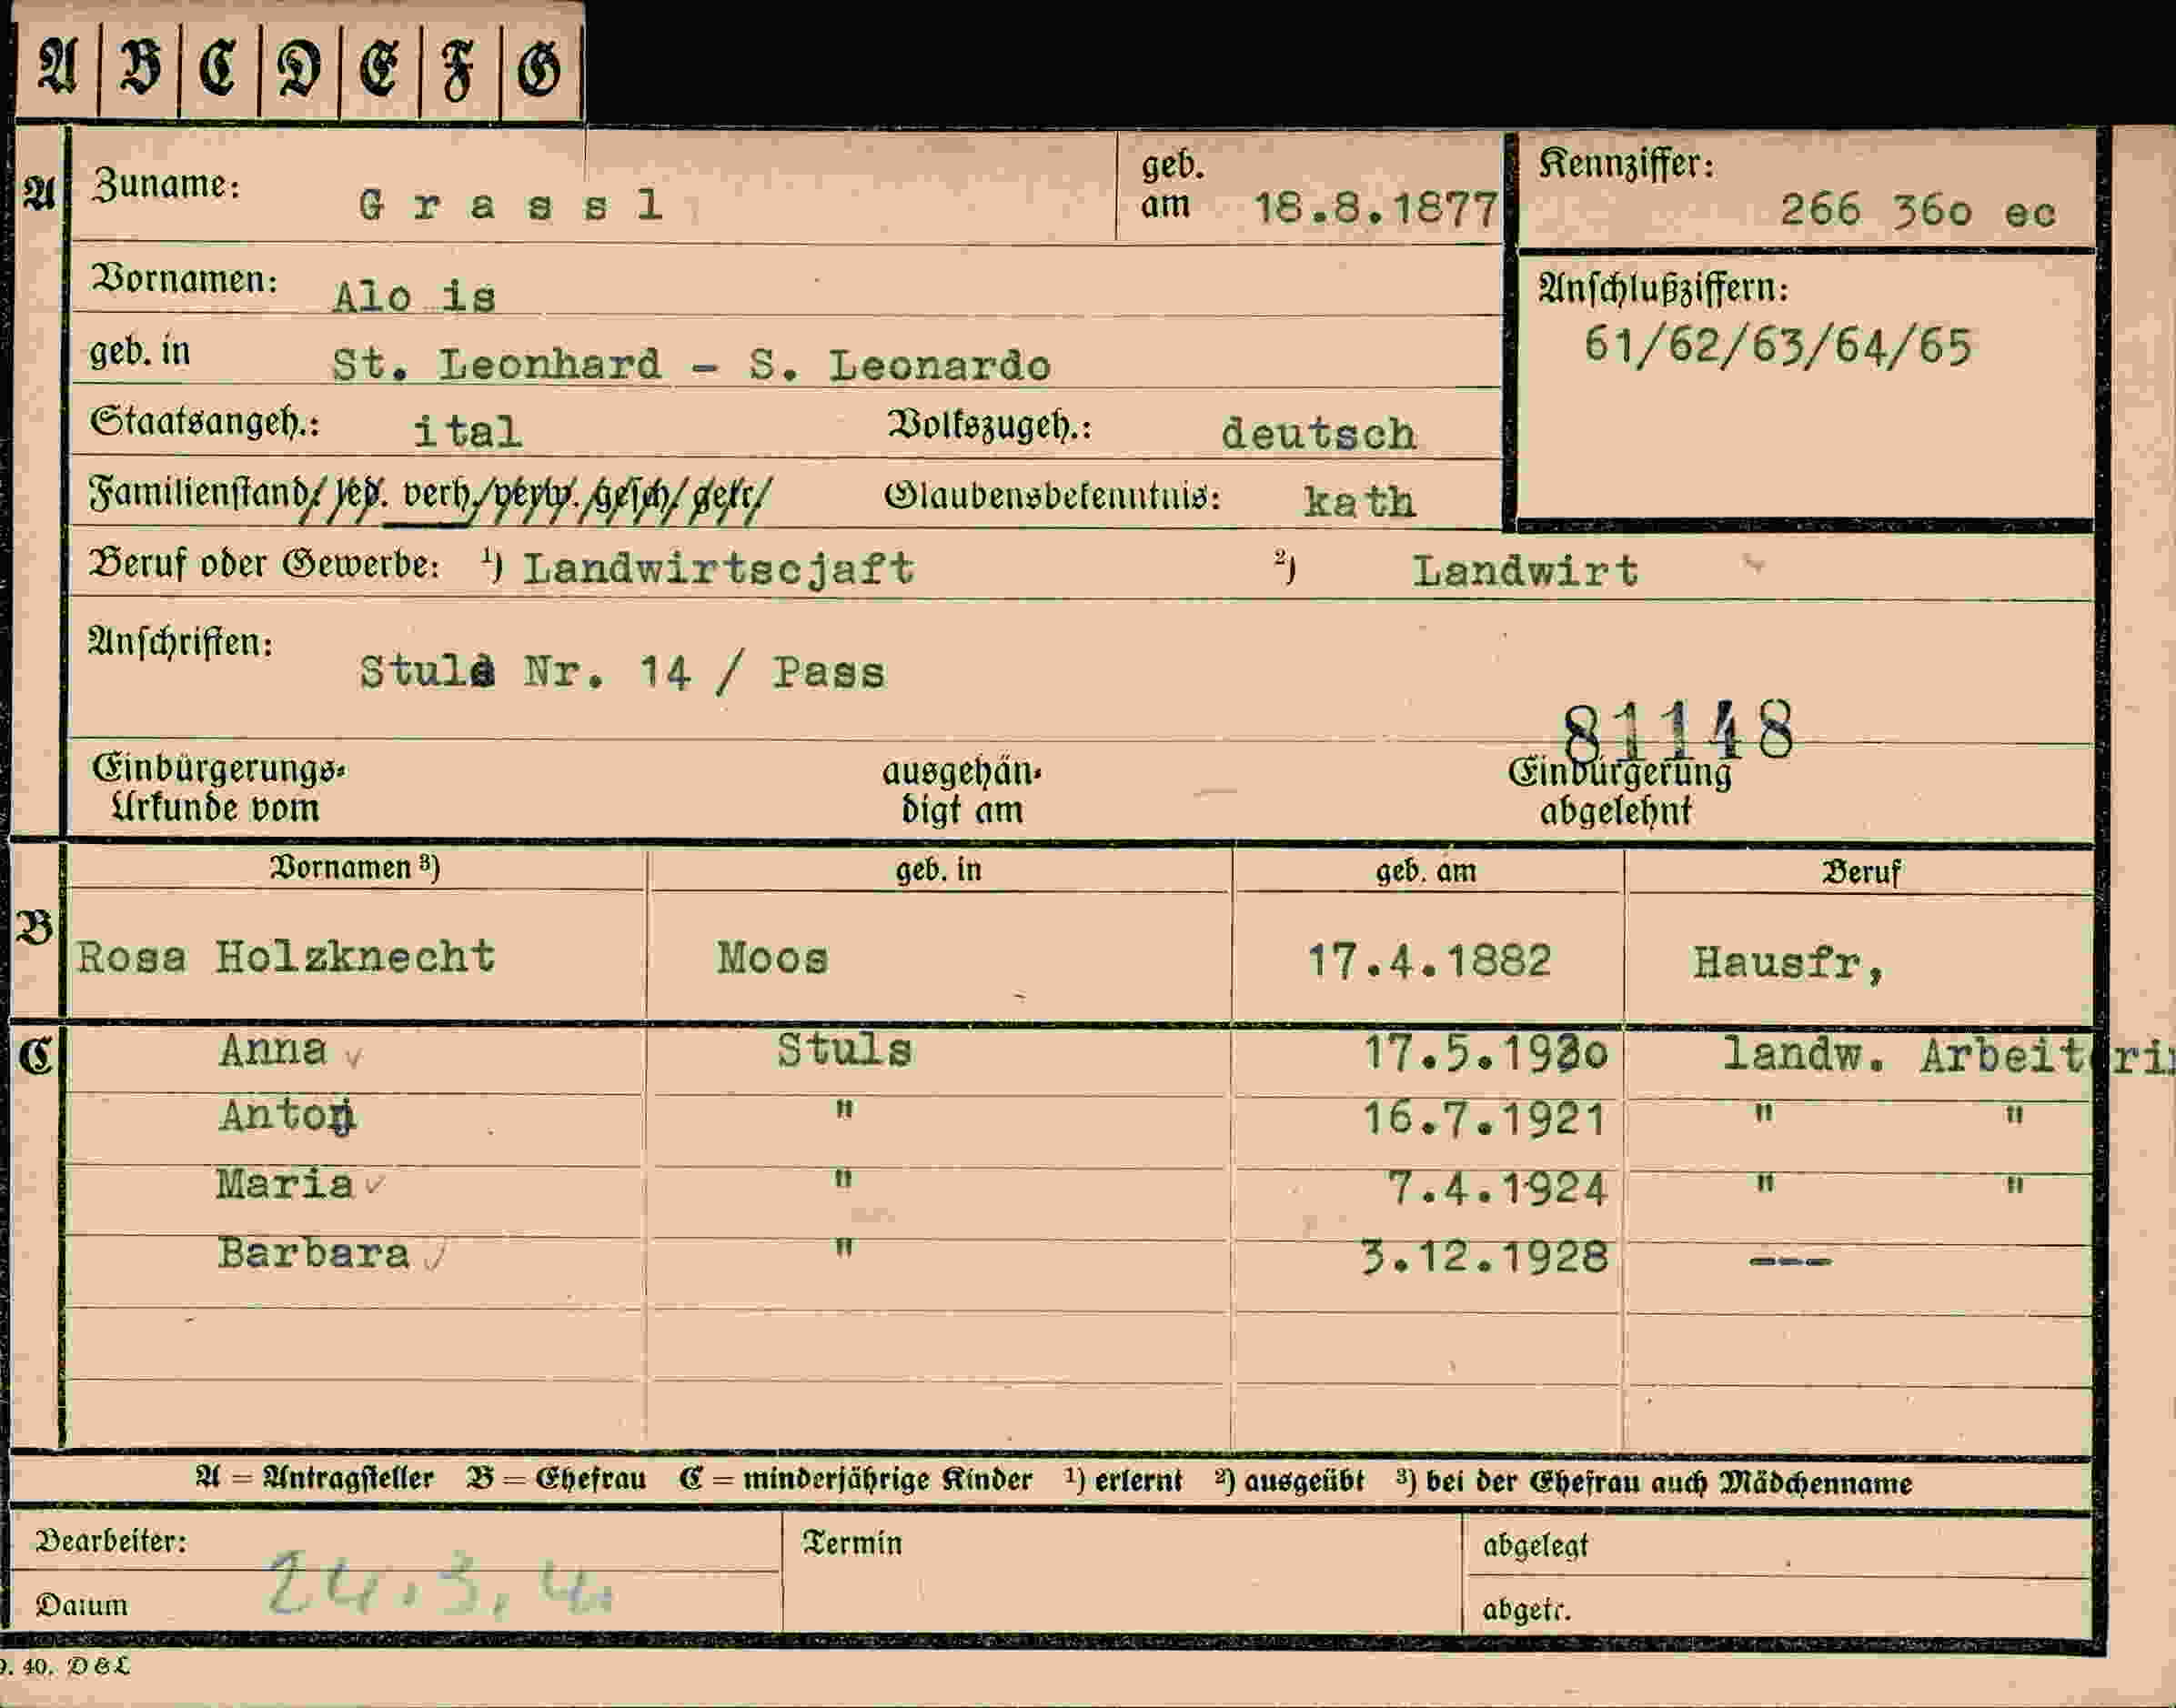
Task: Click practiced occupation 'Landwirt'
Action: (1525, 571)
